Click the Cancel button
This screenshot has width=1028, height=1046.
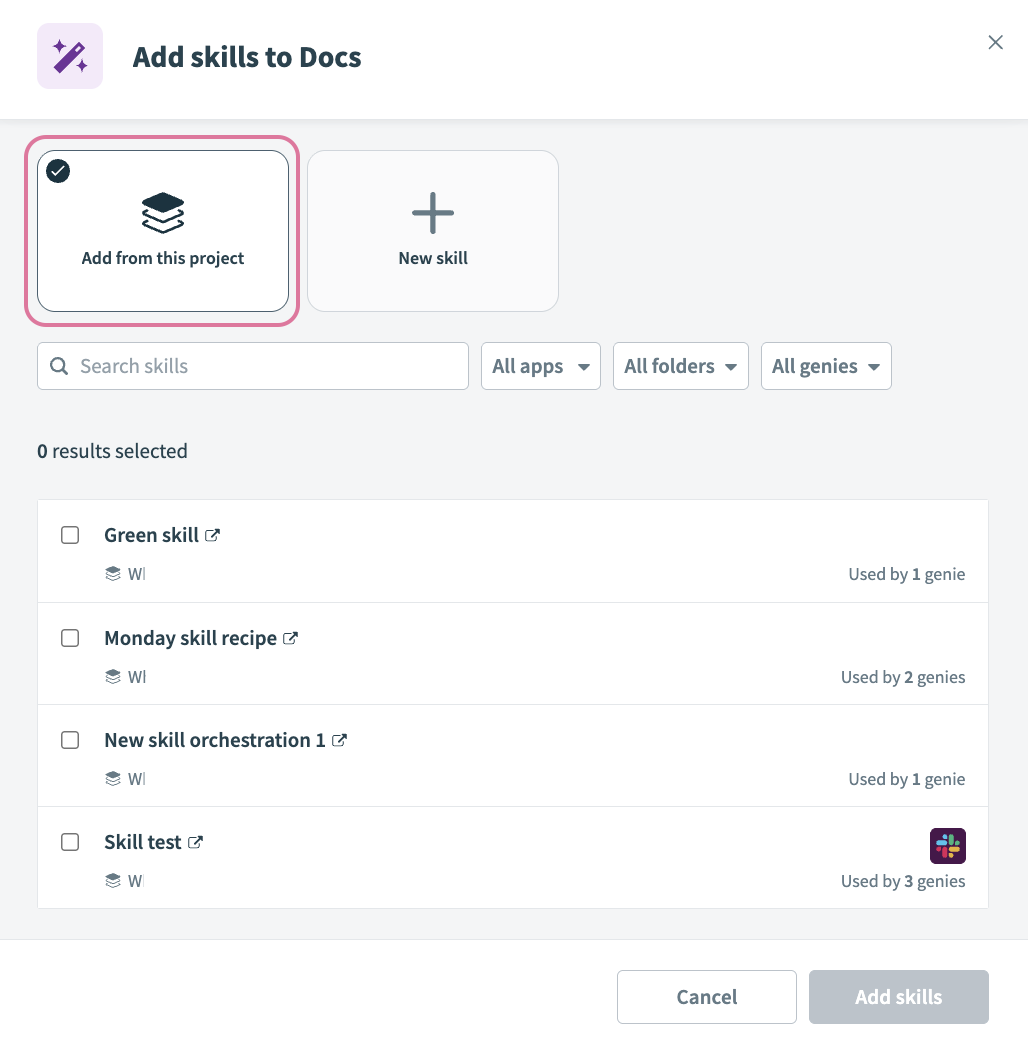tap(706, 996)
